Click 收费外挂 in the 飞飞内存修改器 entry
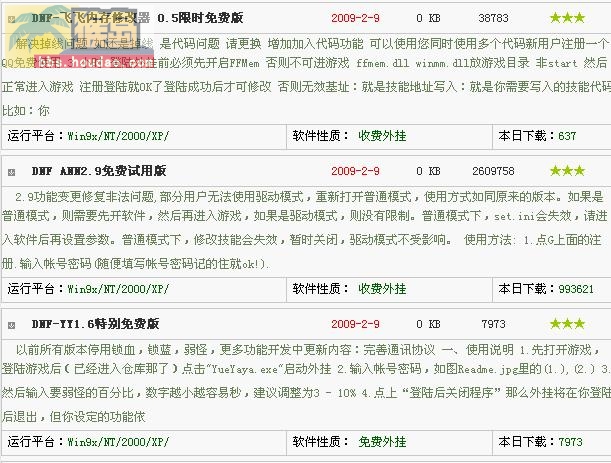The width and height of the screenshot is (611, 463). tap(382, 136)
